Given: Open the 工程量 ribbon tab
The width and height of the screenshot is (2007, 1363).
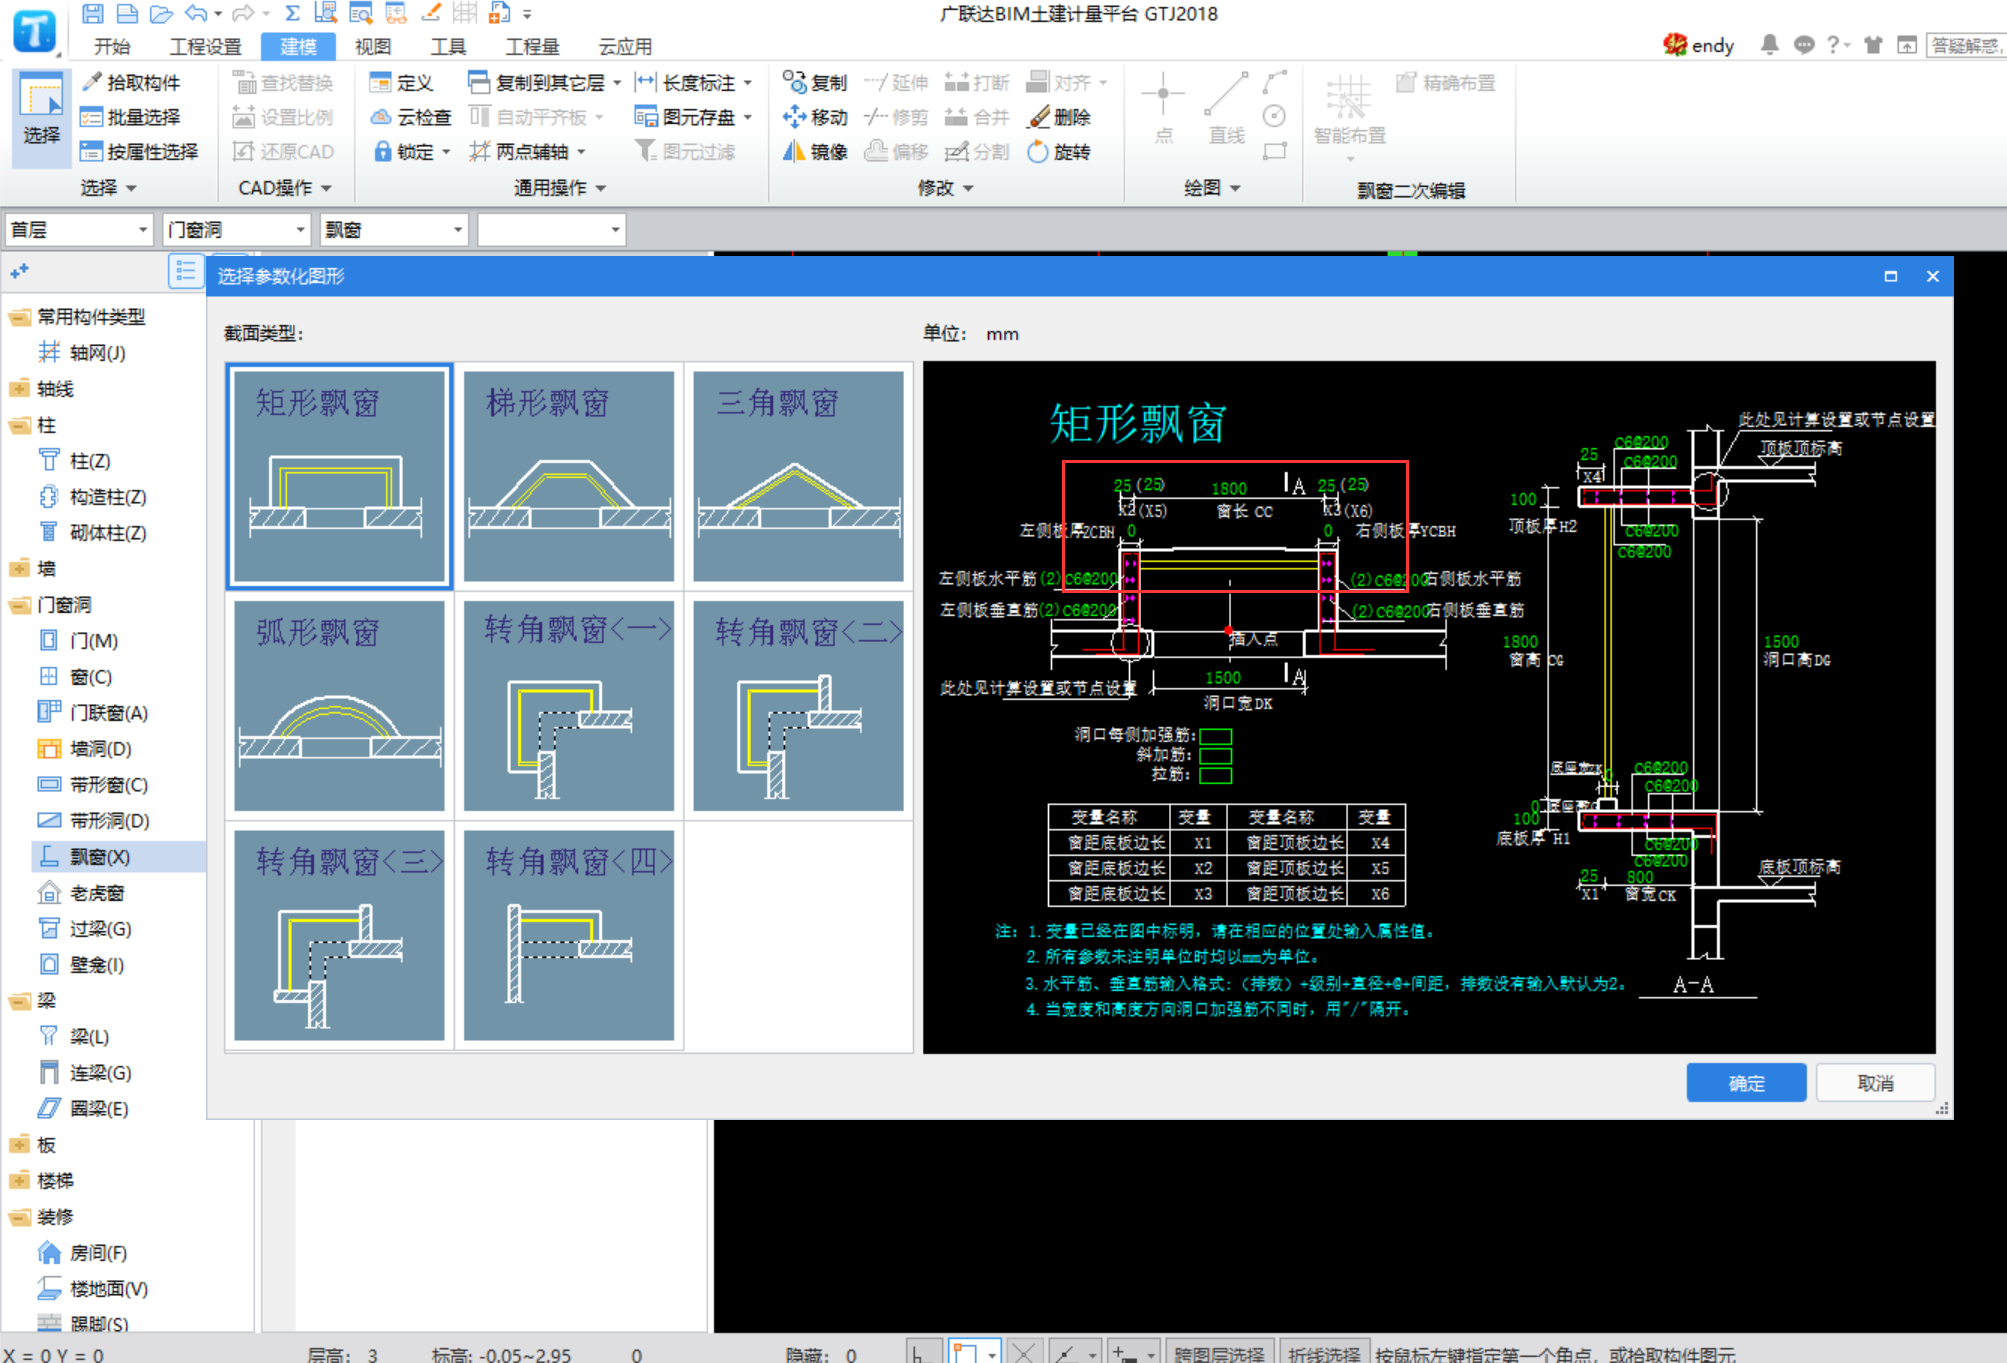Looking at the screenshot, I should [532, 46].
